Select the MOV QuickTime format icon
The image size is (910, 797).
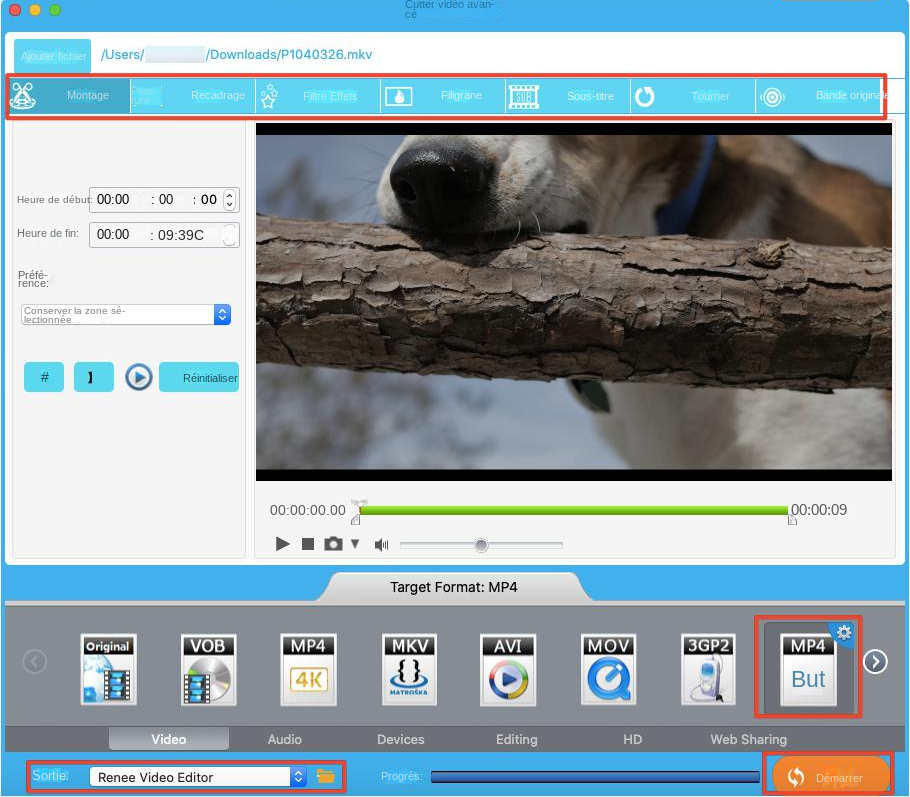click(609, 668)
